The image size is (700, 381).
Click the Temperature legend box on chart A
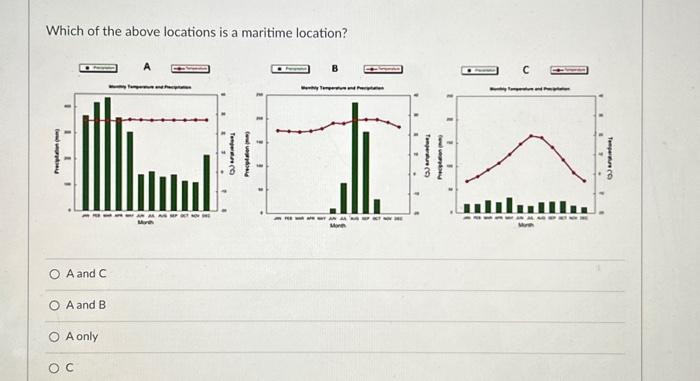click(x=191, y=68)
